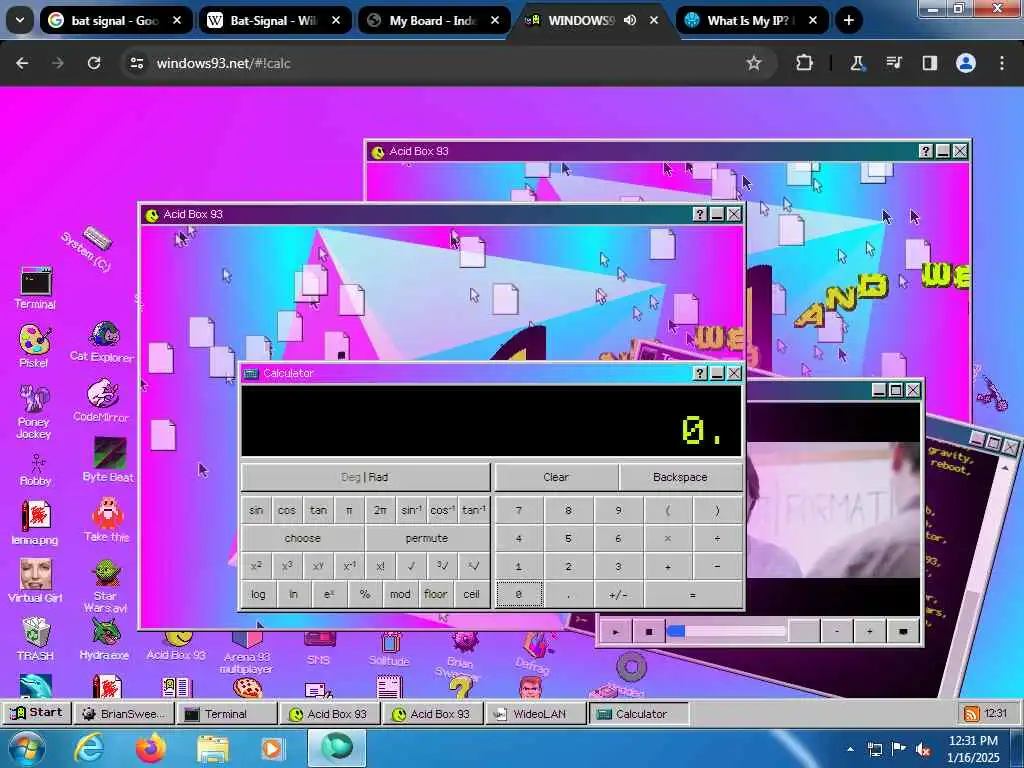Image resolution: width=1024 pixels, height=768 pixels.
Task: Click the WideoLAN volume plus button
Action: (869, 632)
